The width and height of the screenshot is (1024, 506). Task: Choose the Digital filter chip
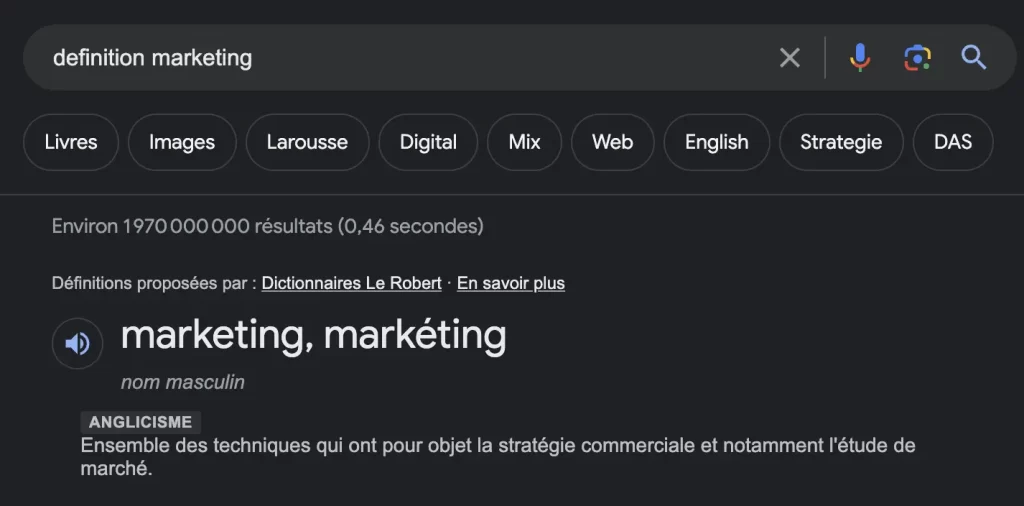coord(428,142)
